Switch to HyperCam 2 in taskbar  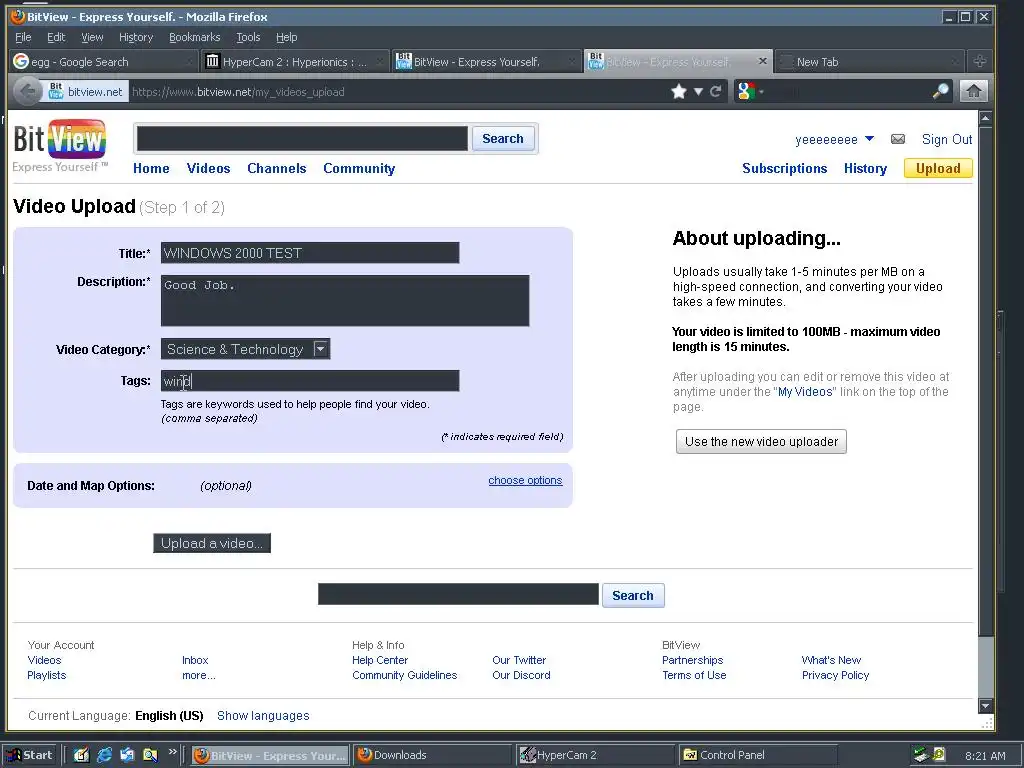tap(595, 755)
